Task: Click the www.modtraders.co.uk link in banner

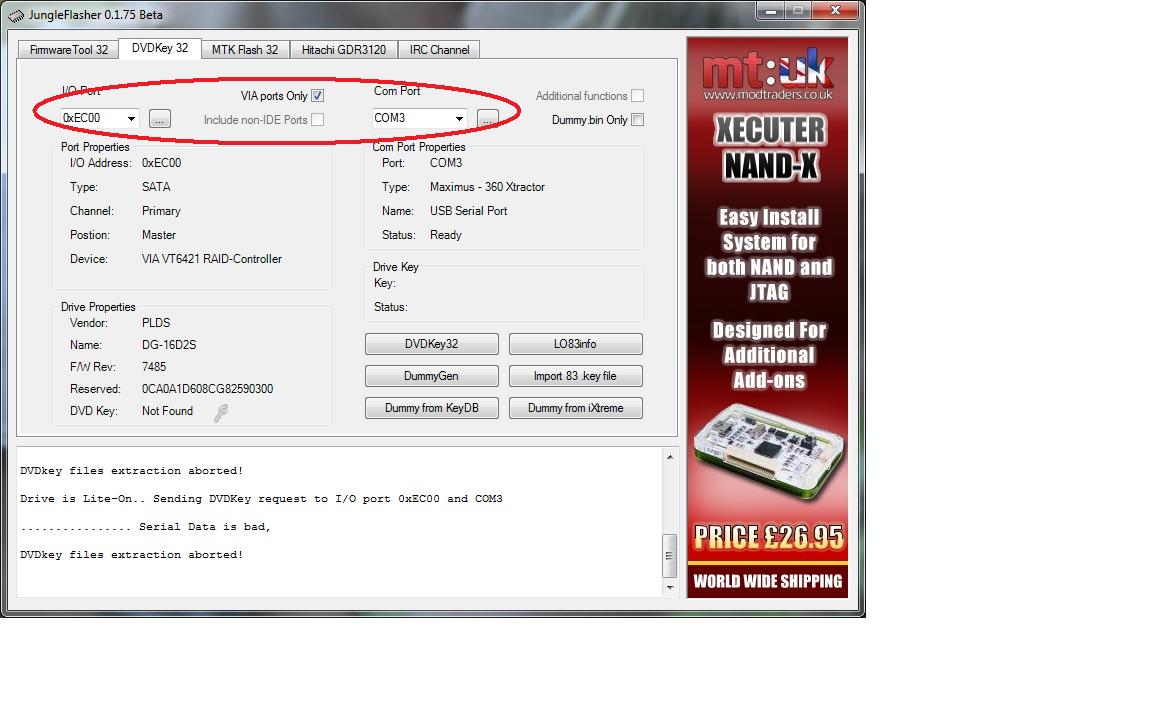Action: coord(768,95)
